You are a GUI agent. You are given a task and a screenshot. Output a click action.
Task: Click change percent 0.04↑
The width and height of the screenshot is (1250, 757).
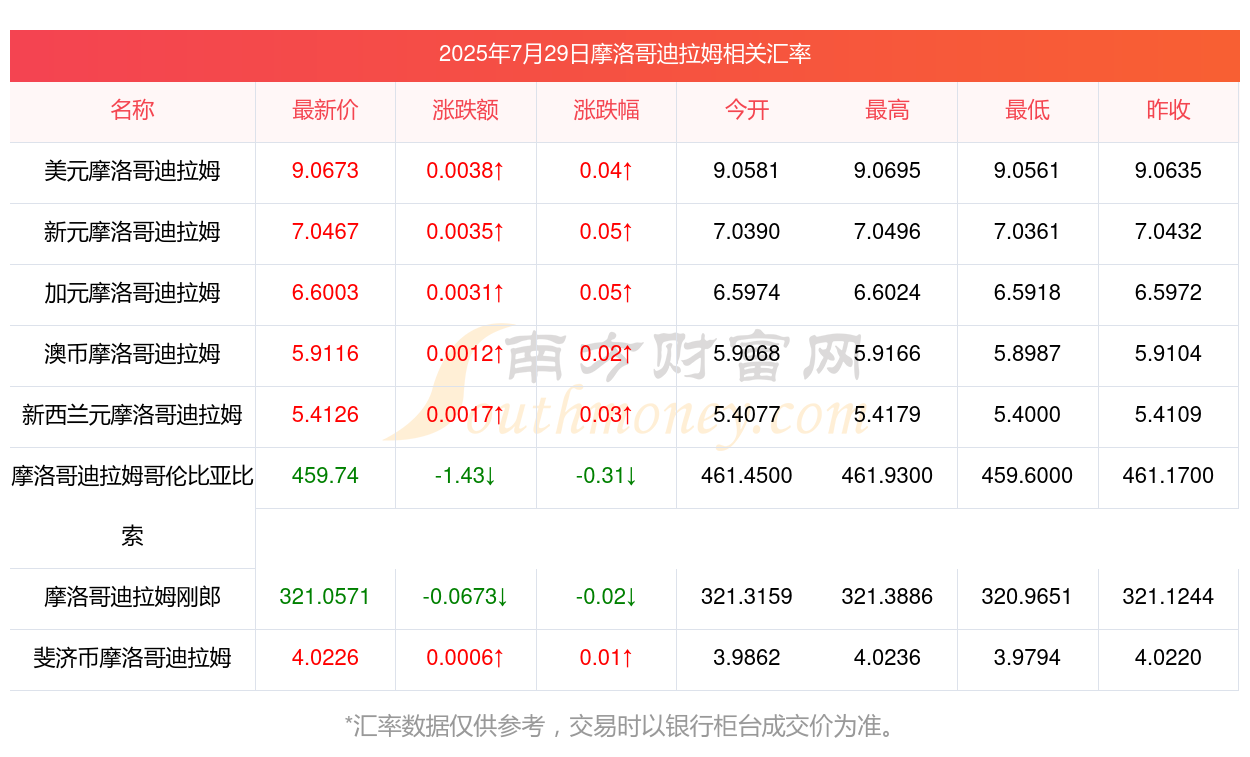tap(606, 171)
